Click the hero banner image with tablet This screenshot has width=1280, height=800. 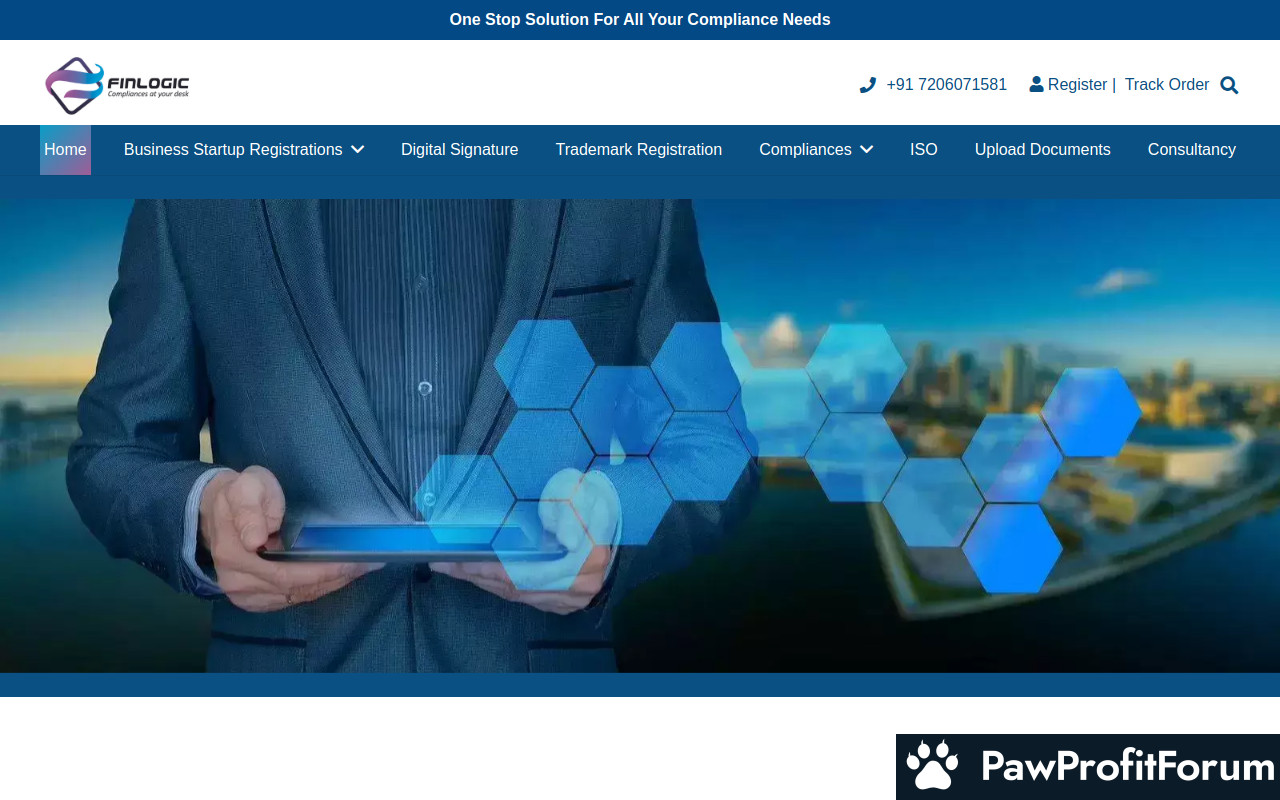(x=640, y=435)
